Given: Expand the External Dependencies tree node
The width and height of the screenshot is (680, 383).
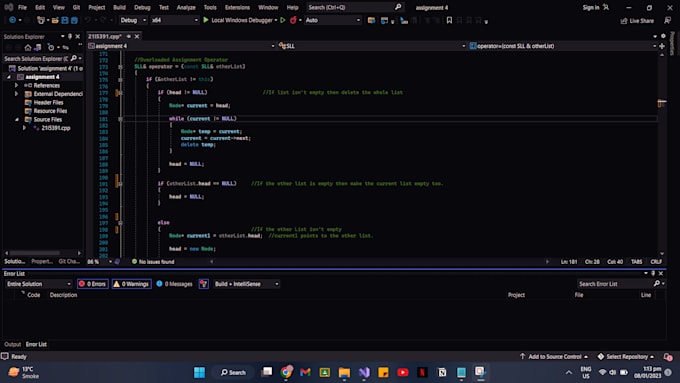Looking at the screenshot, I should click(x=16, y=94).
